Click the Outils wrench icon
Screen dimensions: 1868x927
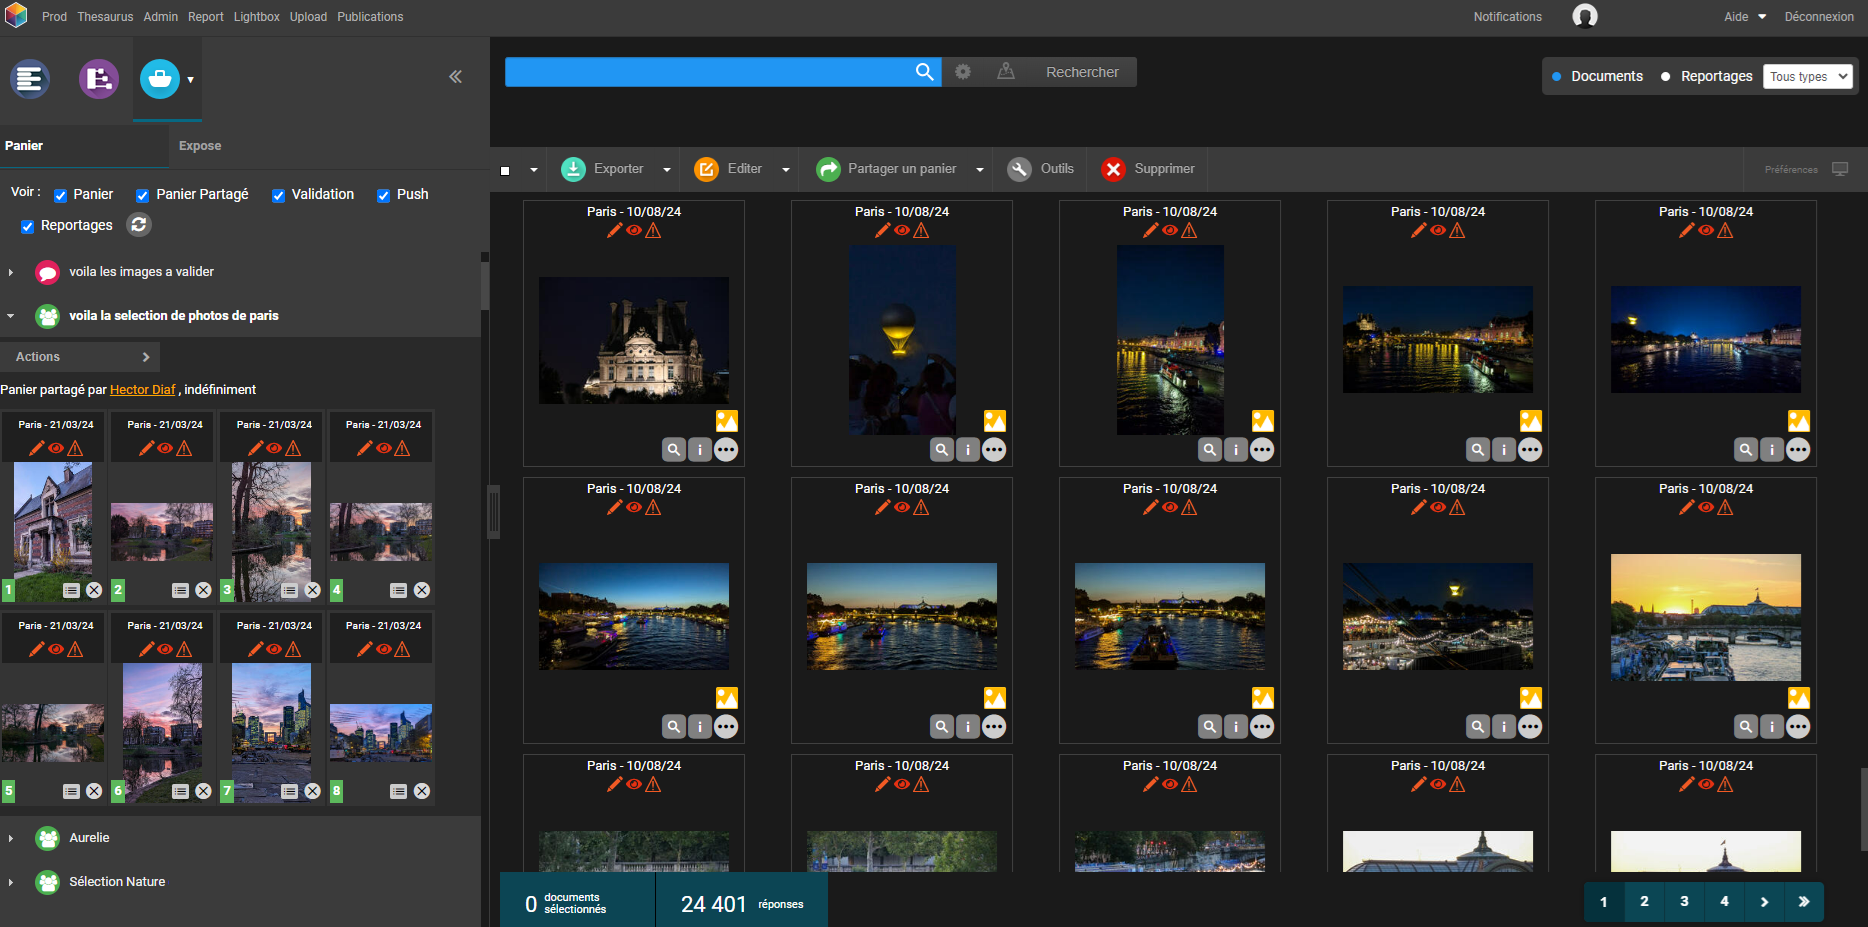(1019, 169)
